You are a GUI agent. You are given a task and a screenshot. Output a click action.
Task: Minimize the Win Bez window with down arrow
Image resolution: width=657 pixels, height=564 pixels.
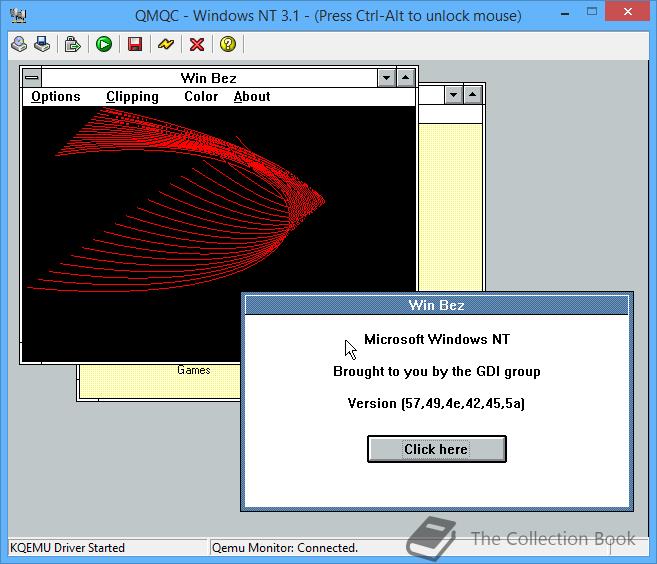coord(386,78)
